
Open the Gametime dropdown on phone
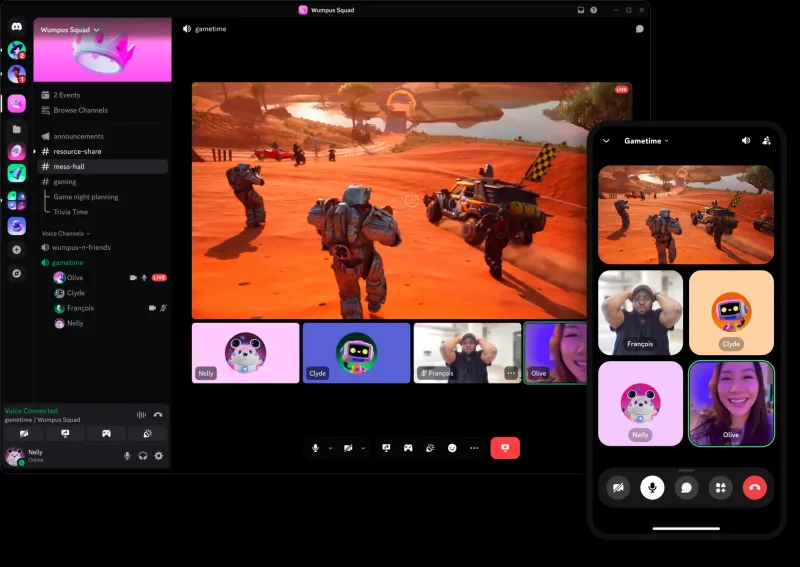(646, 141)
